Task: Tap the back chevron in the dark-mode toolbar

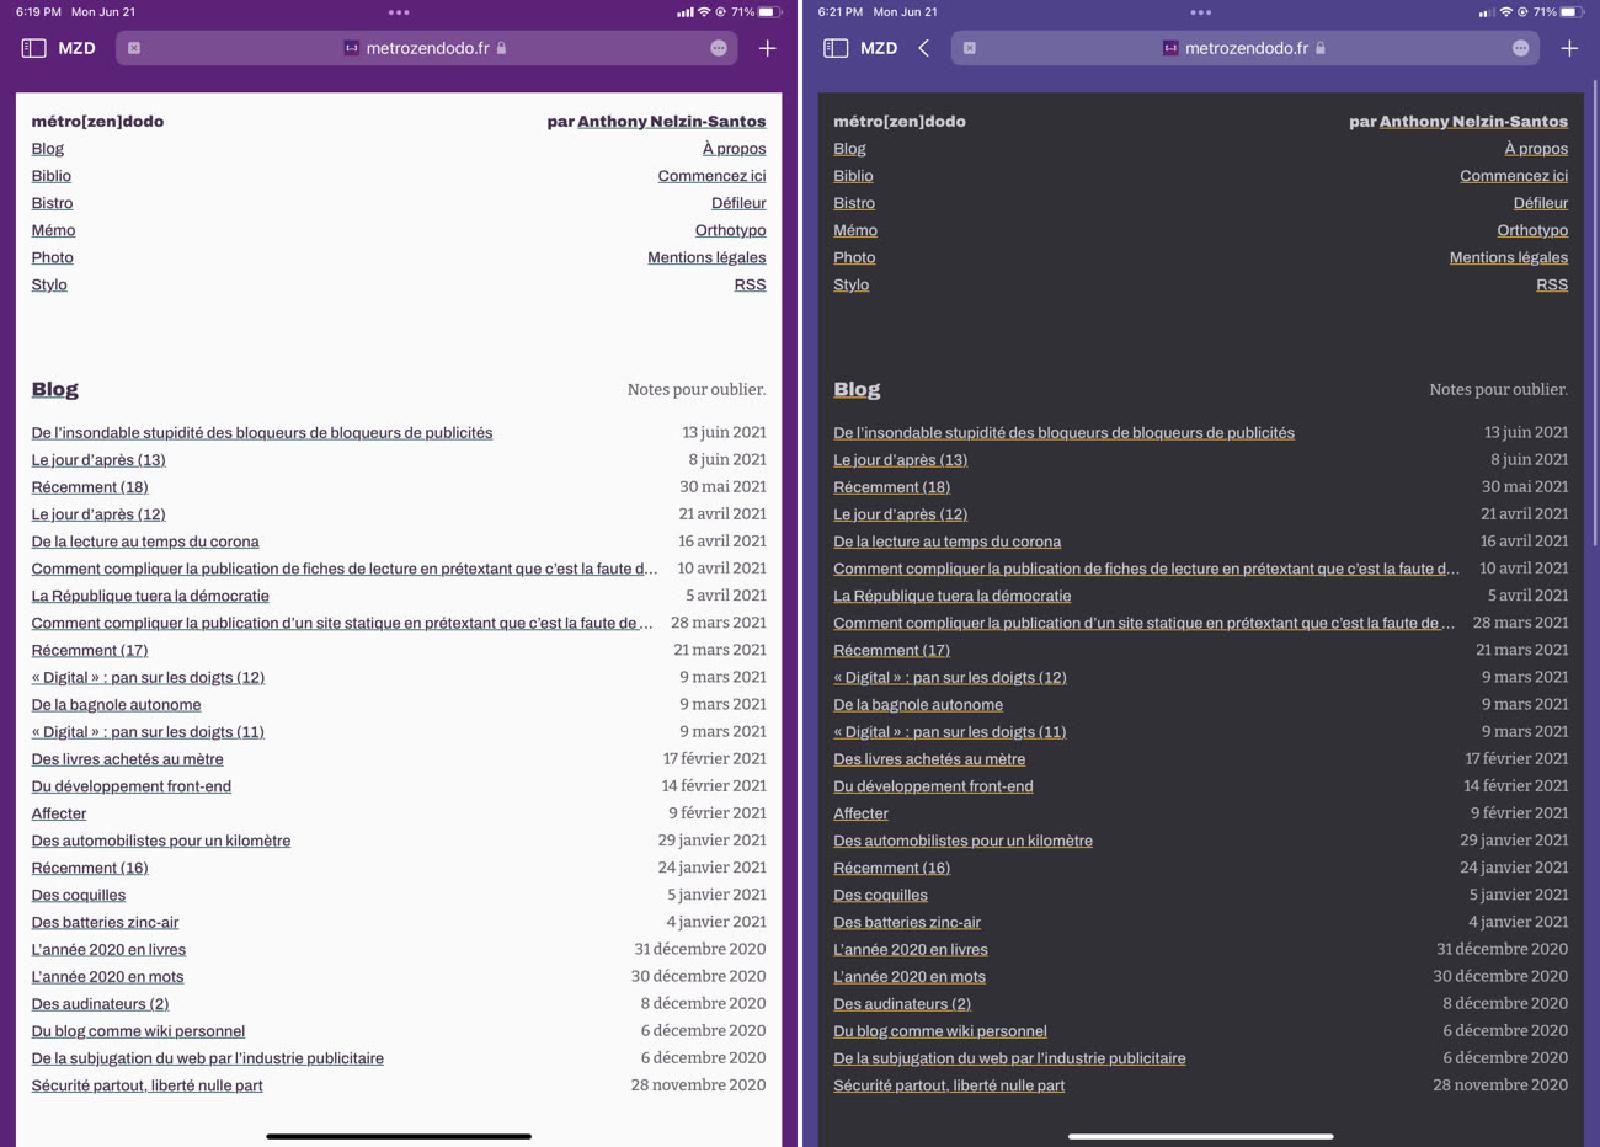Action: click(x=924, y=48)
